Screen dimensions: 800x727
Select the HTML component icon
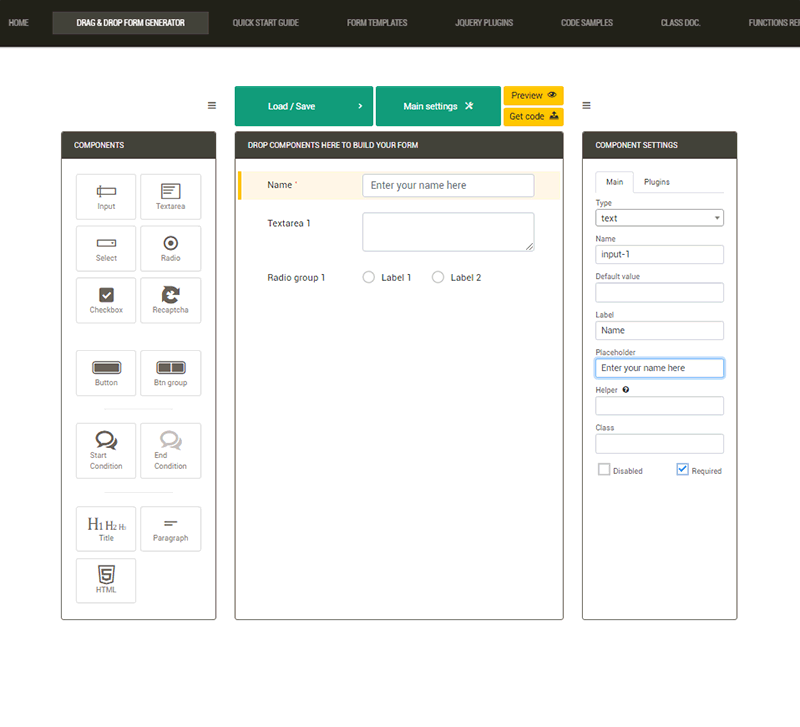click(x=106, y=580)
